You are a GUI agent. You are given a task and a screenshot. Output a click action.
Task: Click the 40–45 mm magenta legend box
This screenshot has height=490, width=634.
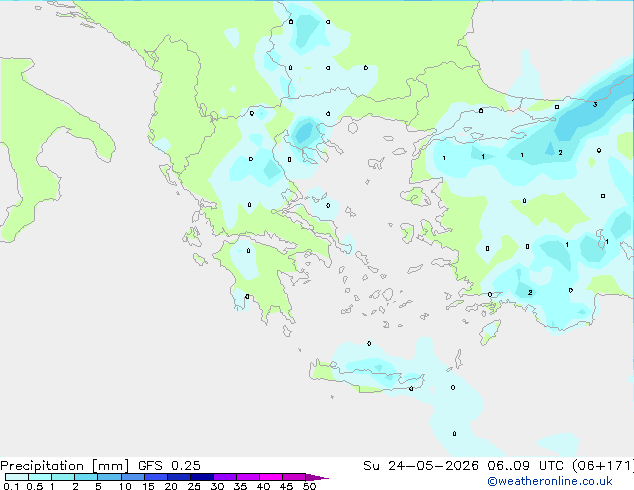(x=271, y=477)
